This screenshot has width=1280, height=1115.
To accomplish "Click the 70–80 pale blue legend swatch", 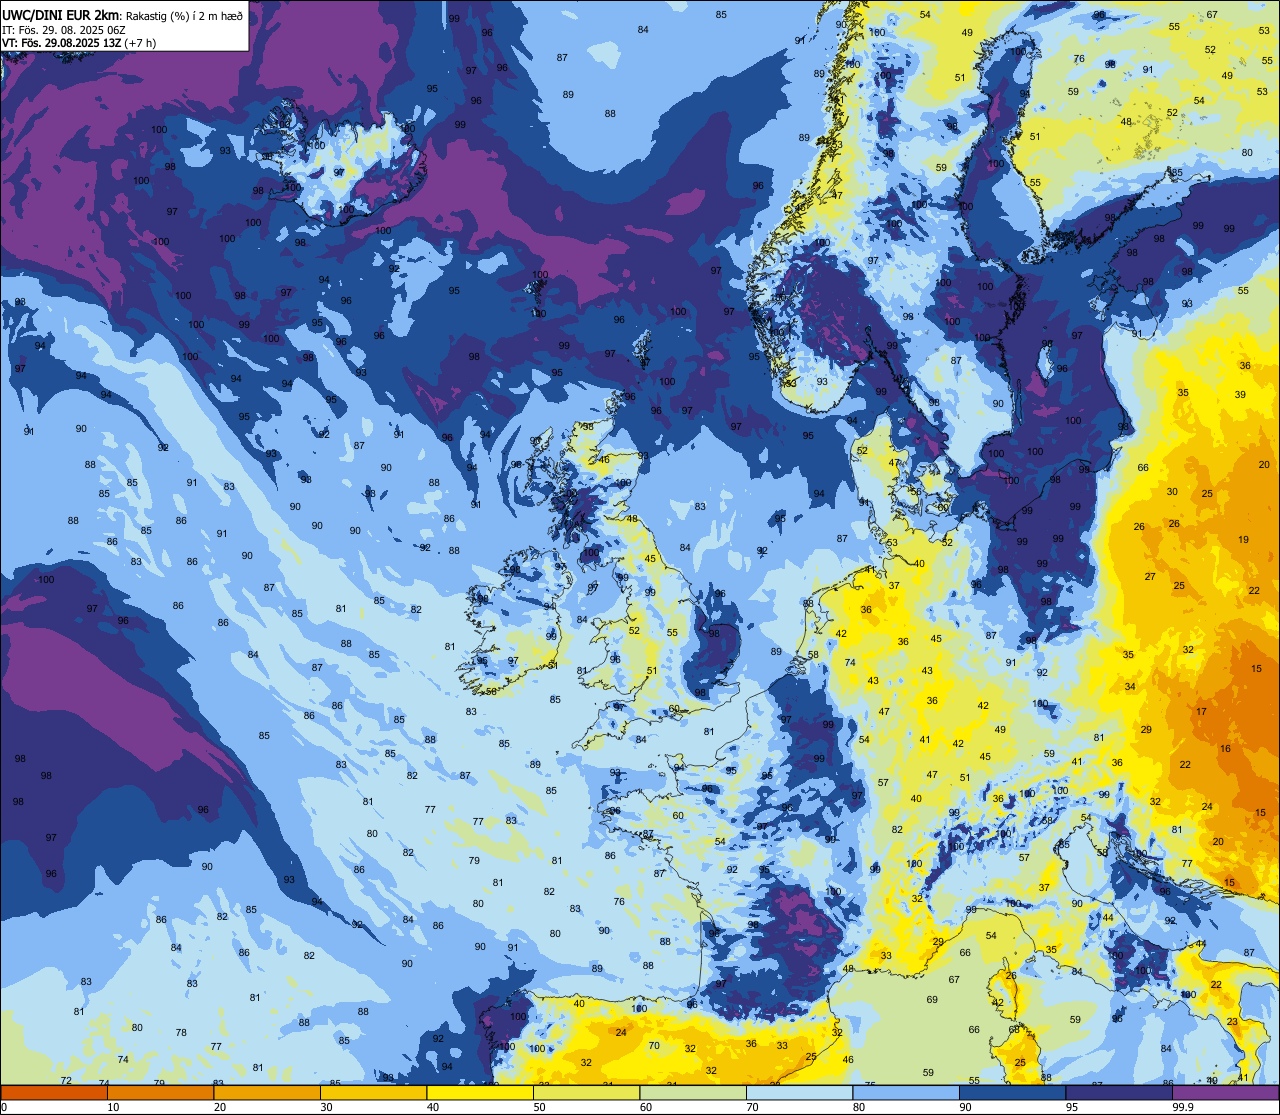I will coord(799,1093).
